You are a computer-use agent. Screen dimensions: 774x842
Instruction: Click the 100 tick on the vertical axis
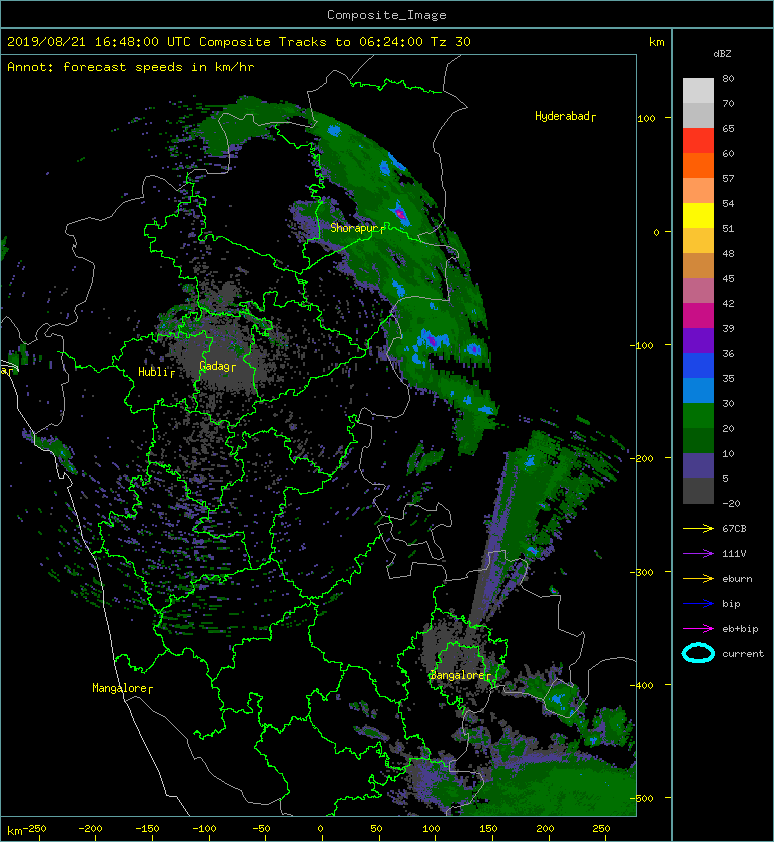(646, 119)
